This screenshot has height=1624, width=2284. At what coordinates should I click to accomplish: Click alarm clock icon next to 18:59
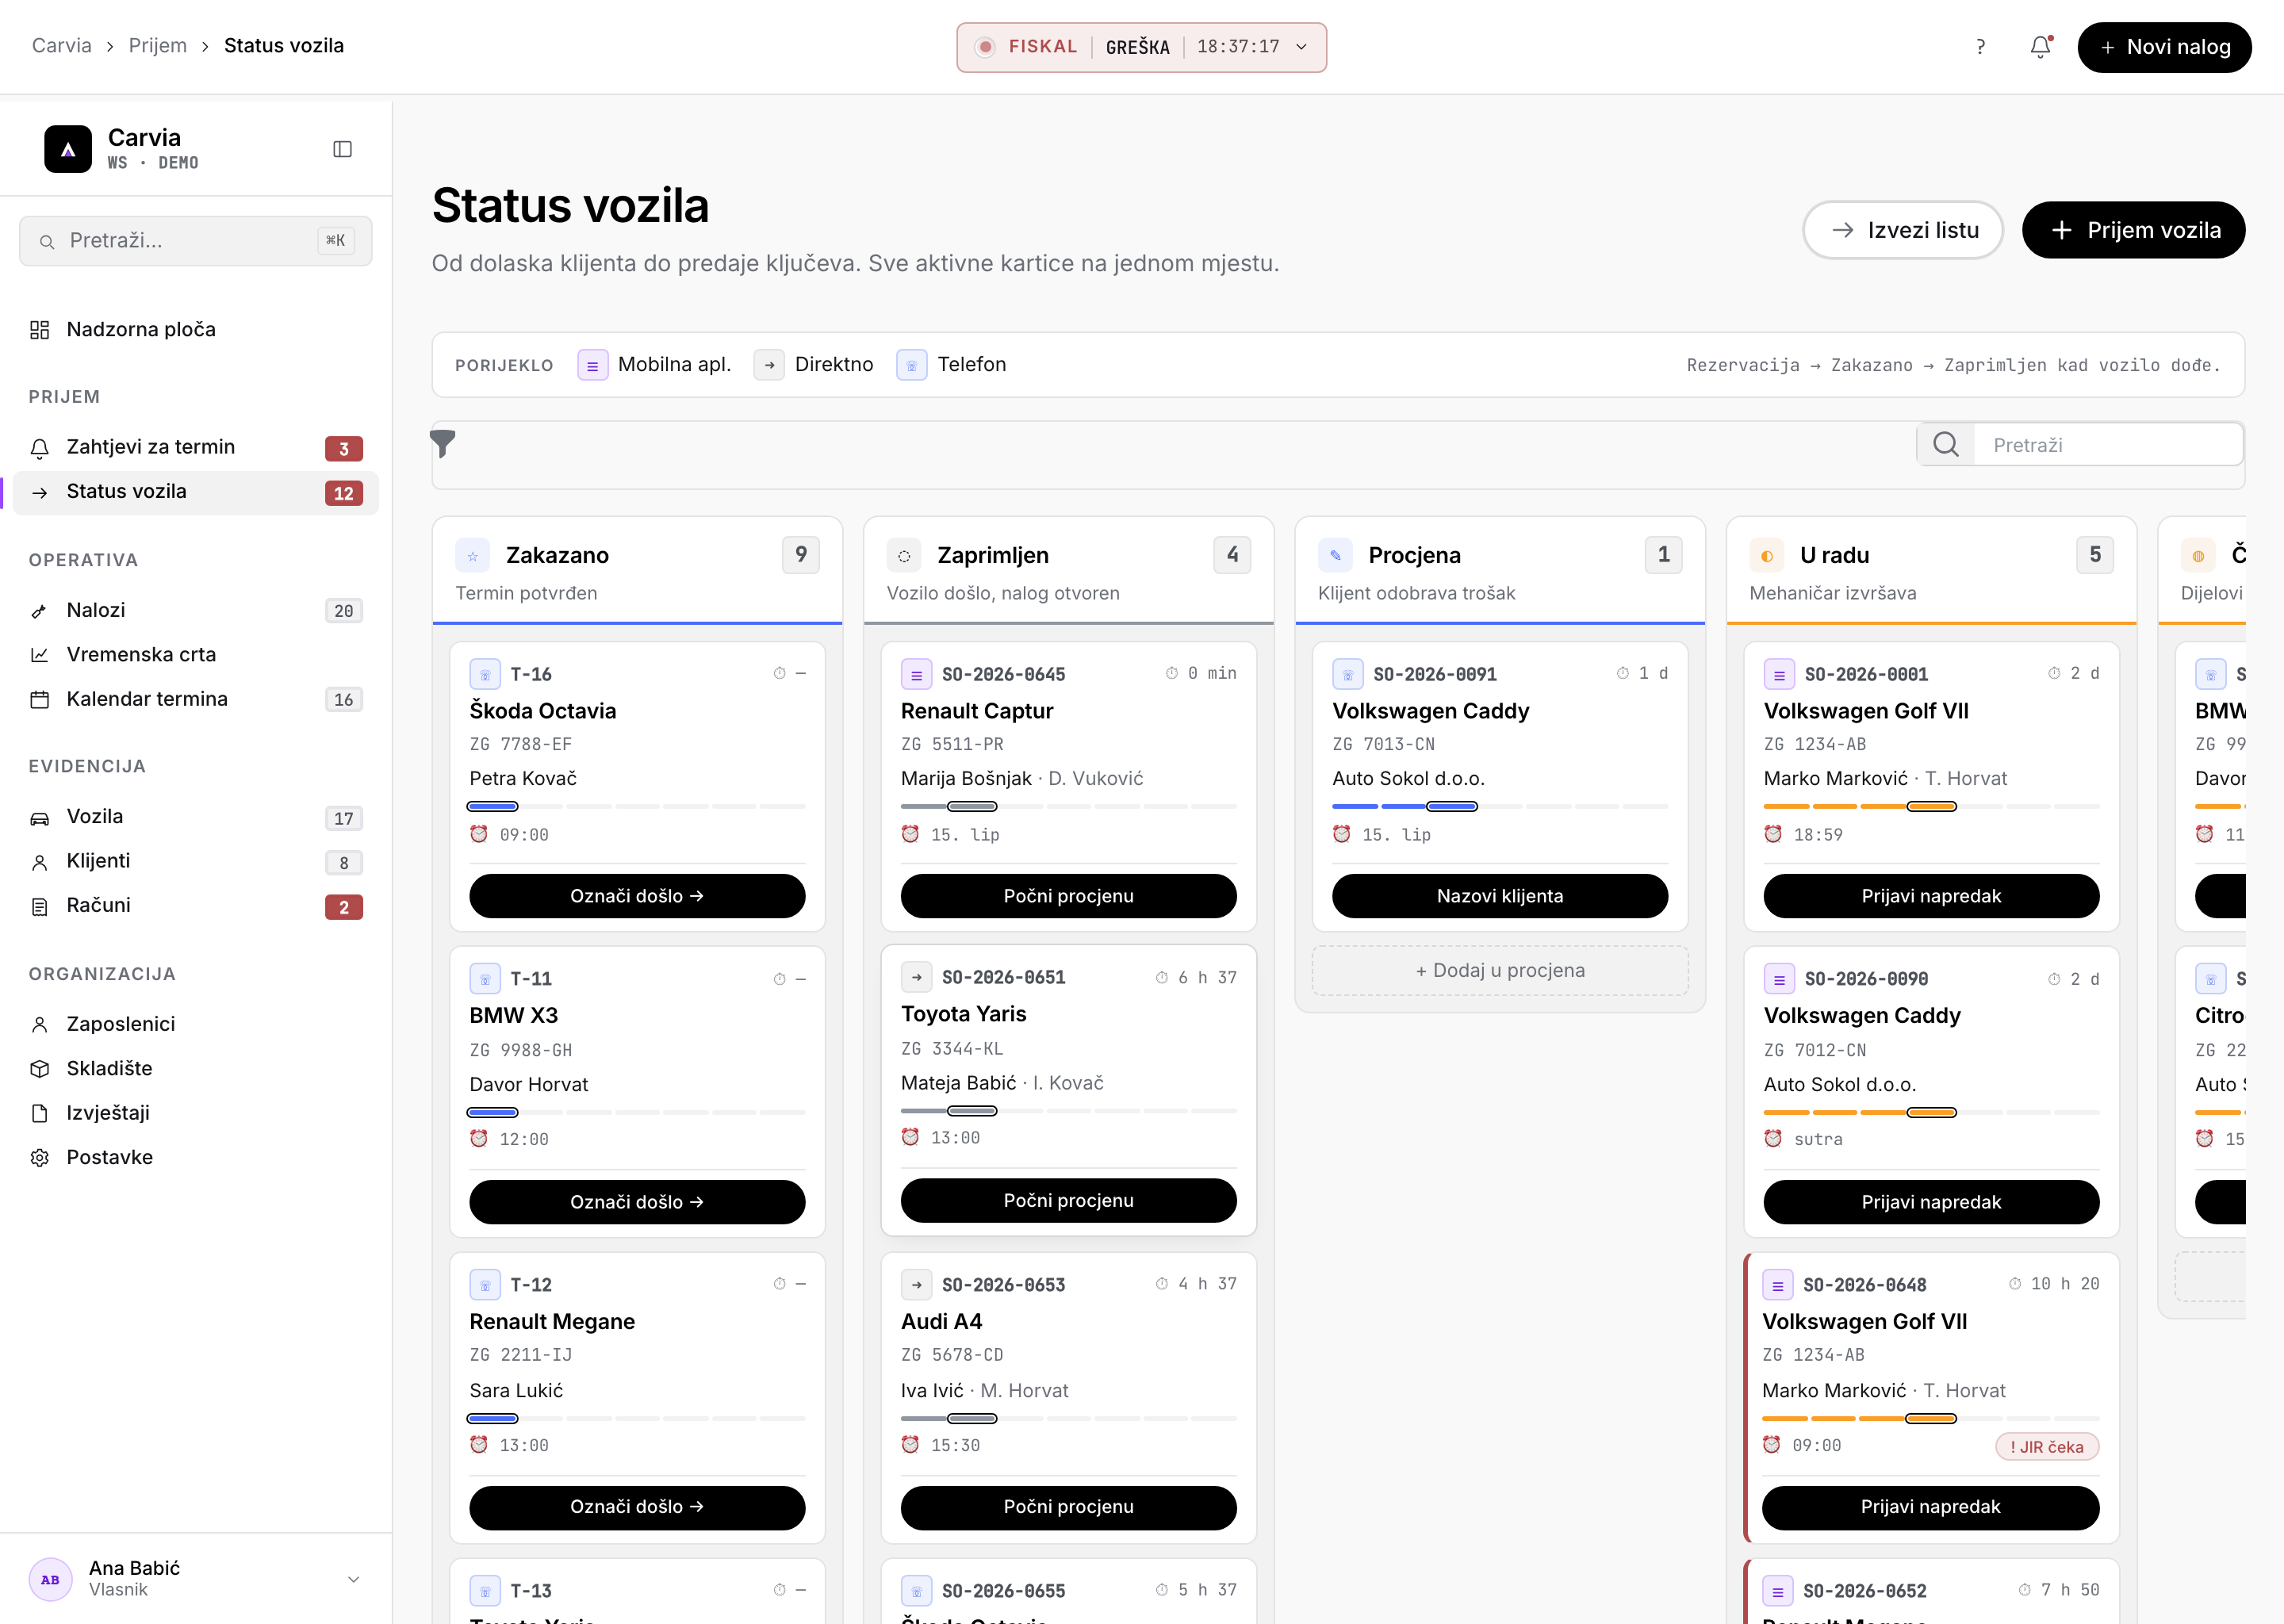(1773, 834)
